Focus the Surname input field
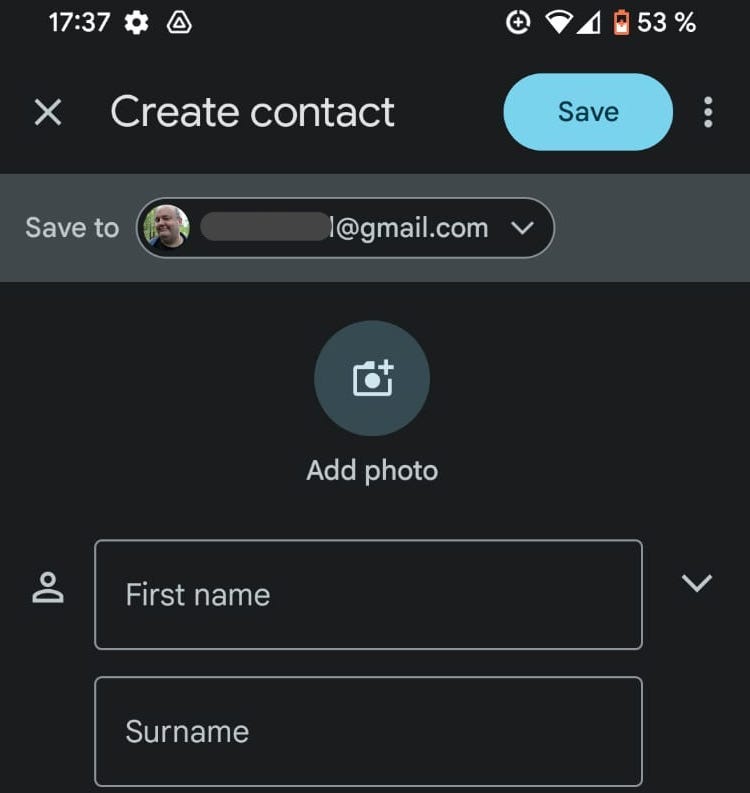750x793 pixels. [x=368, y=731]
